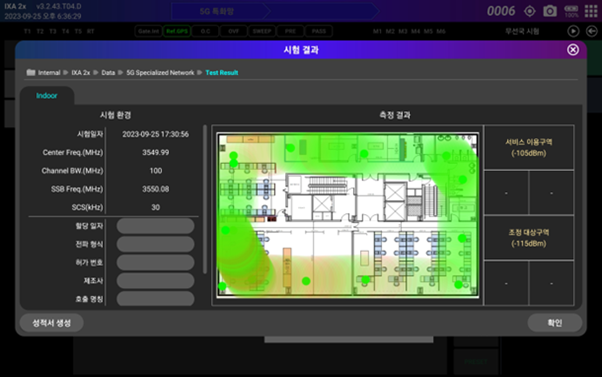602x377 pixels.
Task: Click the 제조사 input field
Action: click(x=155, y=281)
